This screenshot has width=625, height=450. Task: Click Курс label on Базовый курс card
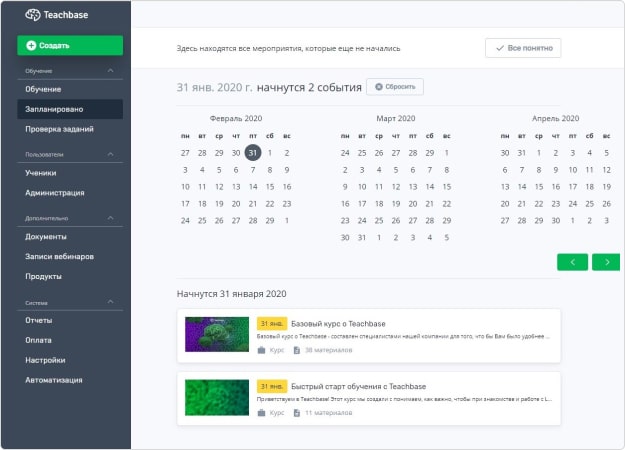pos(277,350)
